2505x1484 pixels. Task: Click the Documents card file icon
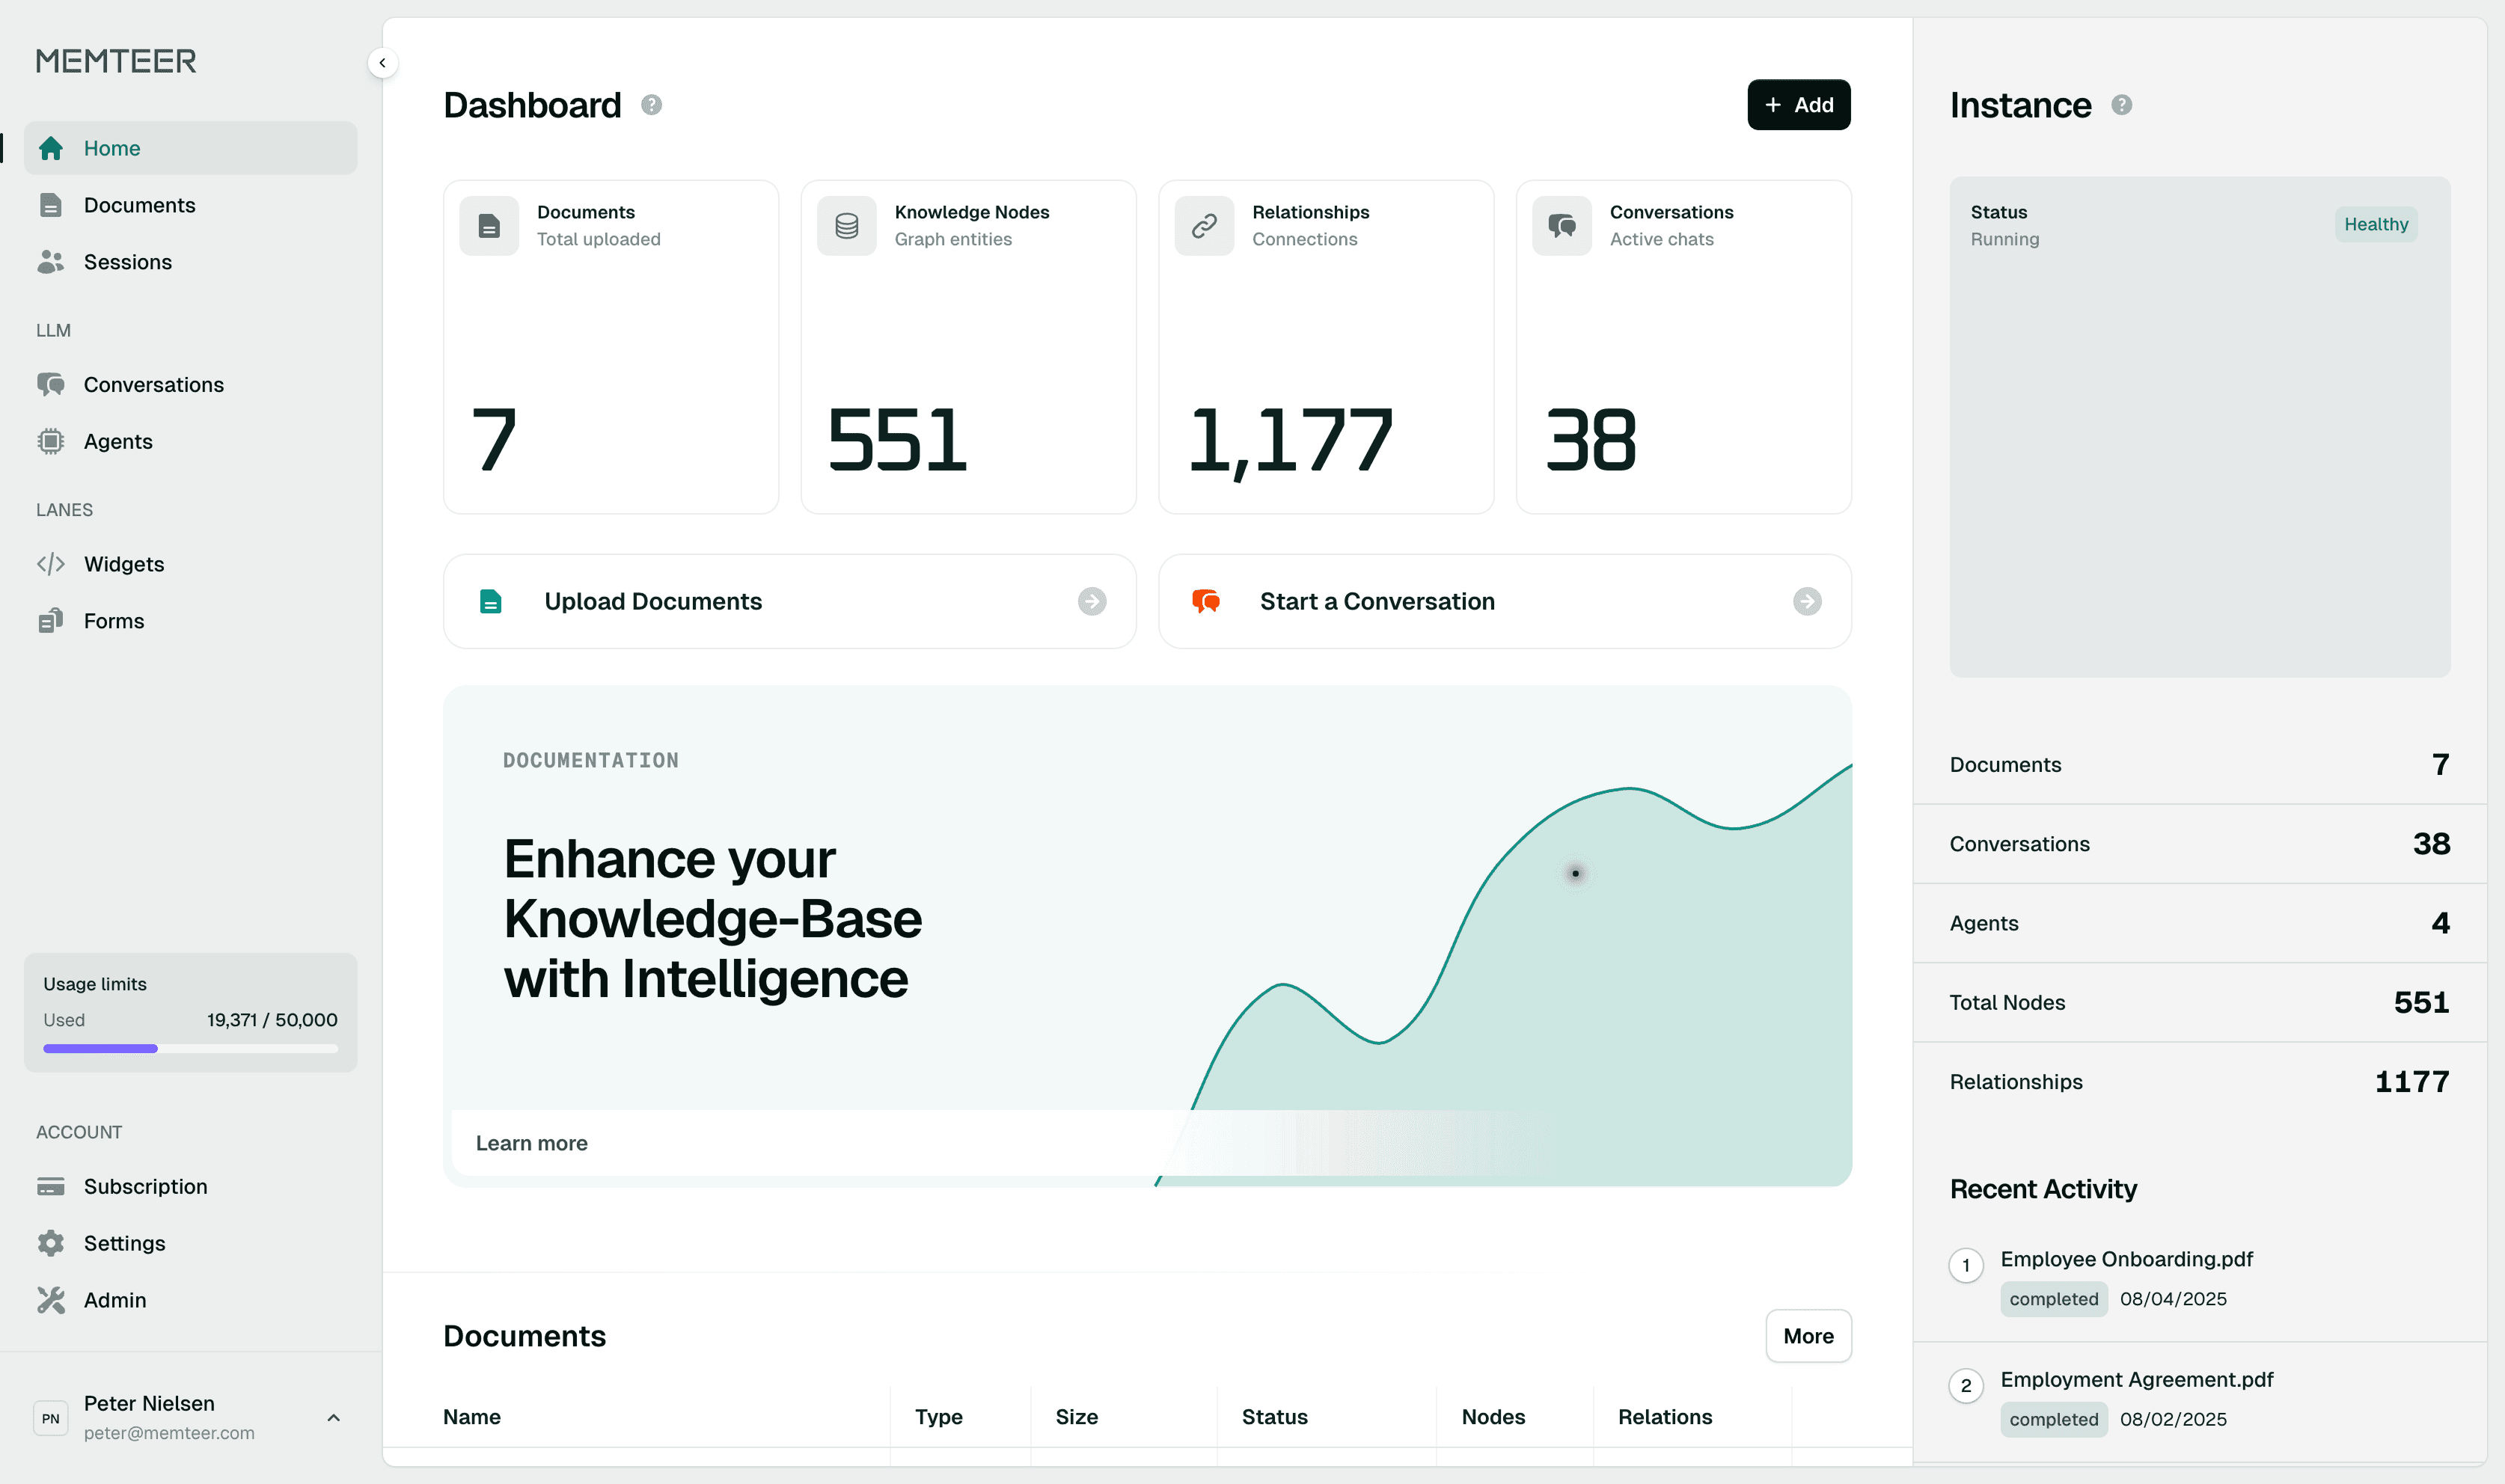489,226
